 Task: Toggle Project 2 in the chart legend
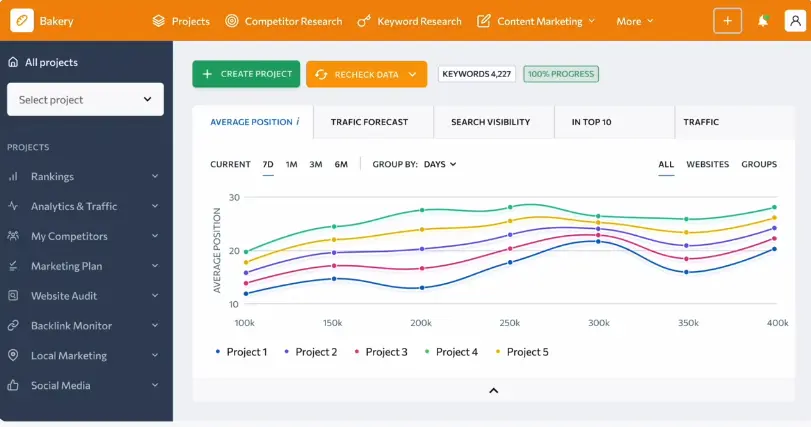310,352
